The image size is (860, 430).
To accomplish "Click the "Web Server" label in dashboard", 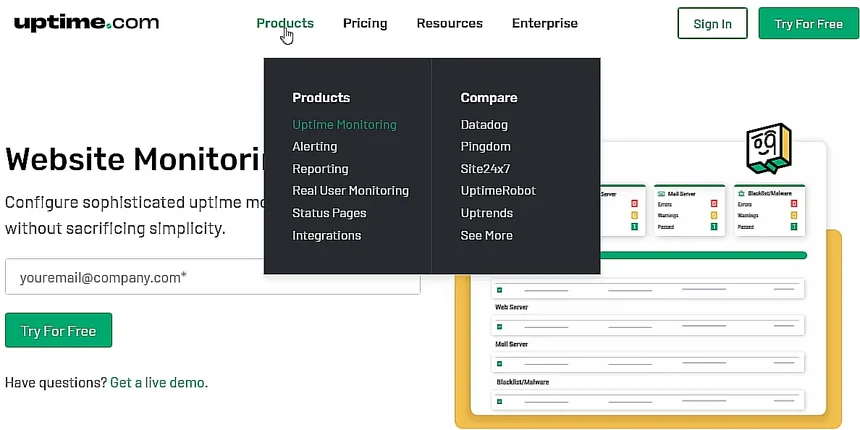I will pyautogui.click(x=512, y=307).
